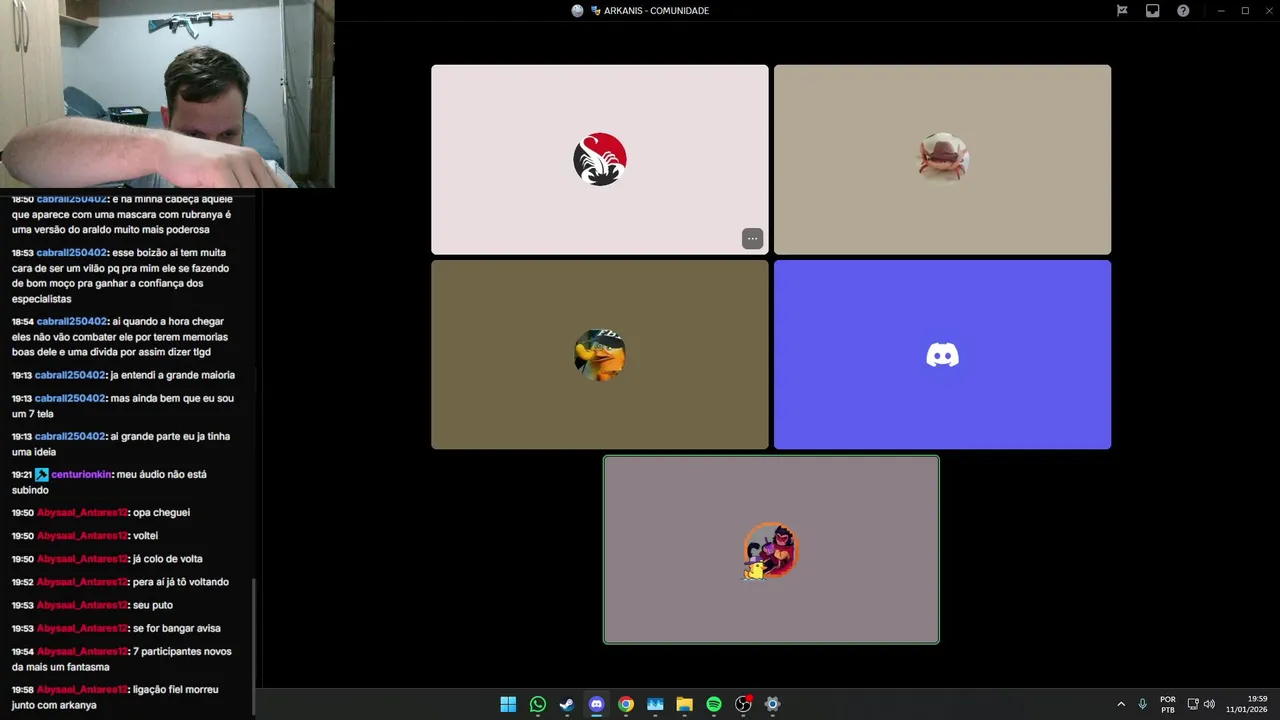The height and width of the screenshot is (720, 1280).
Task: Open Discord from the taskbar
Action: pos(597,704)
